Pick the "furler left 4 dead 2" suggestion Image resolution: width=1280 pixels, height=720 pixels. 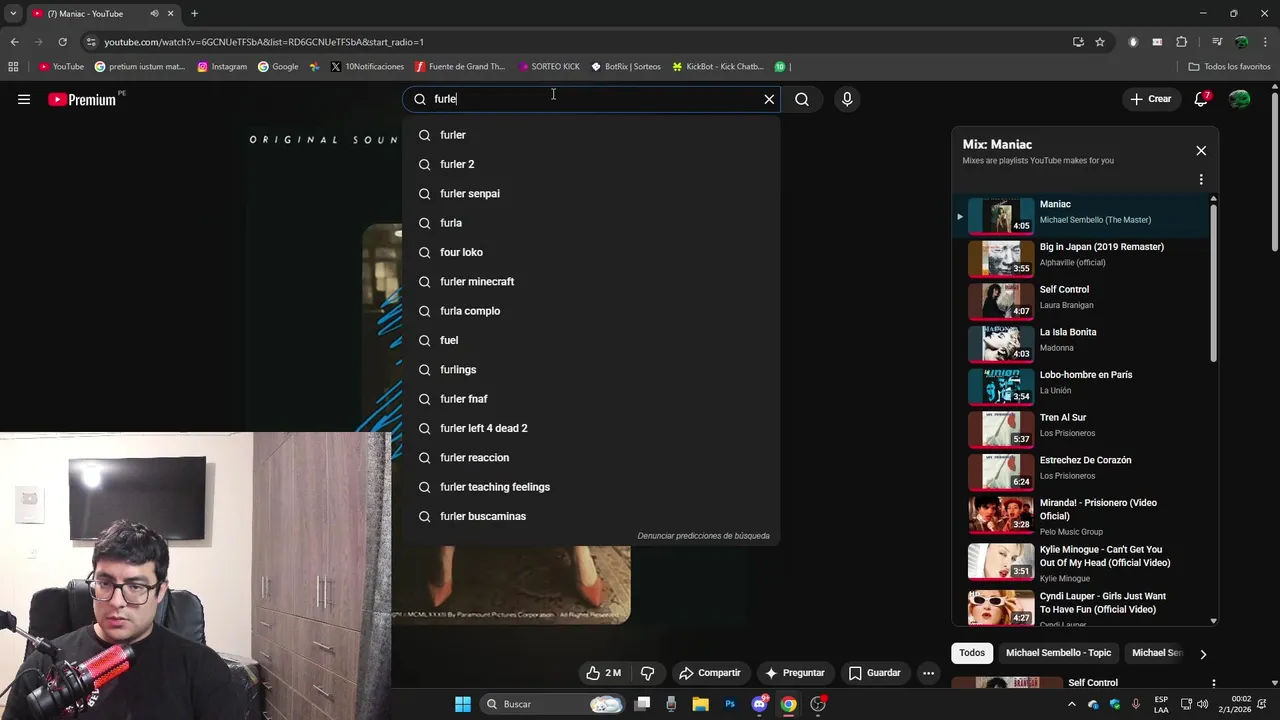591,428
